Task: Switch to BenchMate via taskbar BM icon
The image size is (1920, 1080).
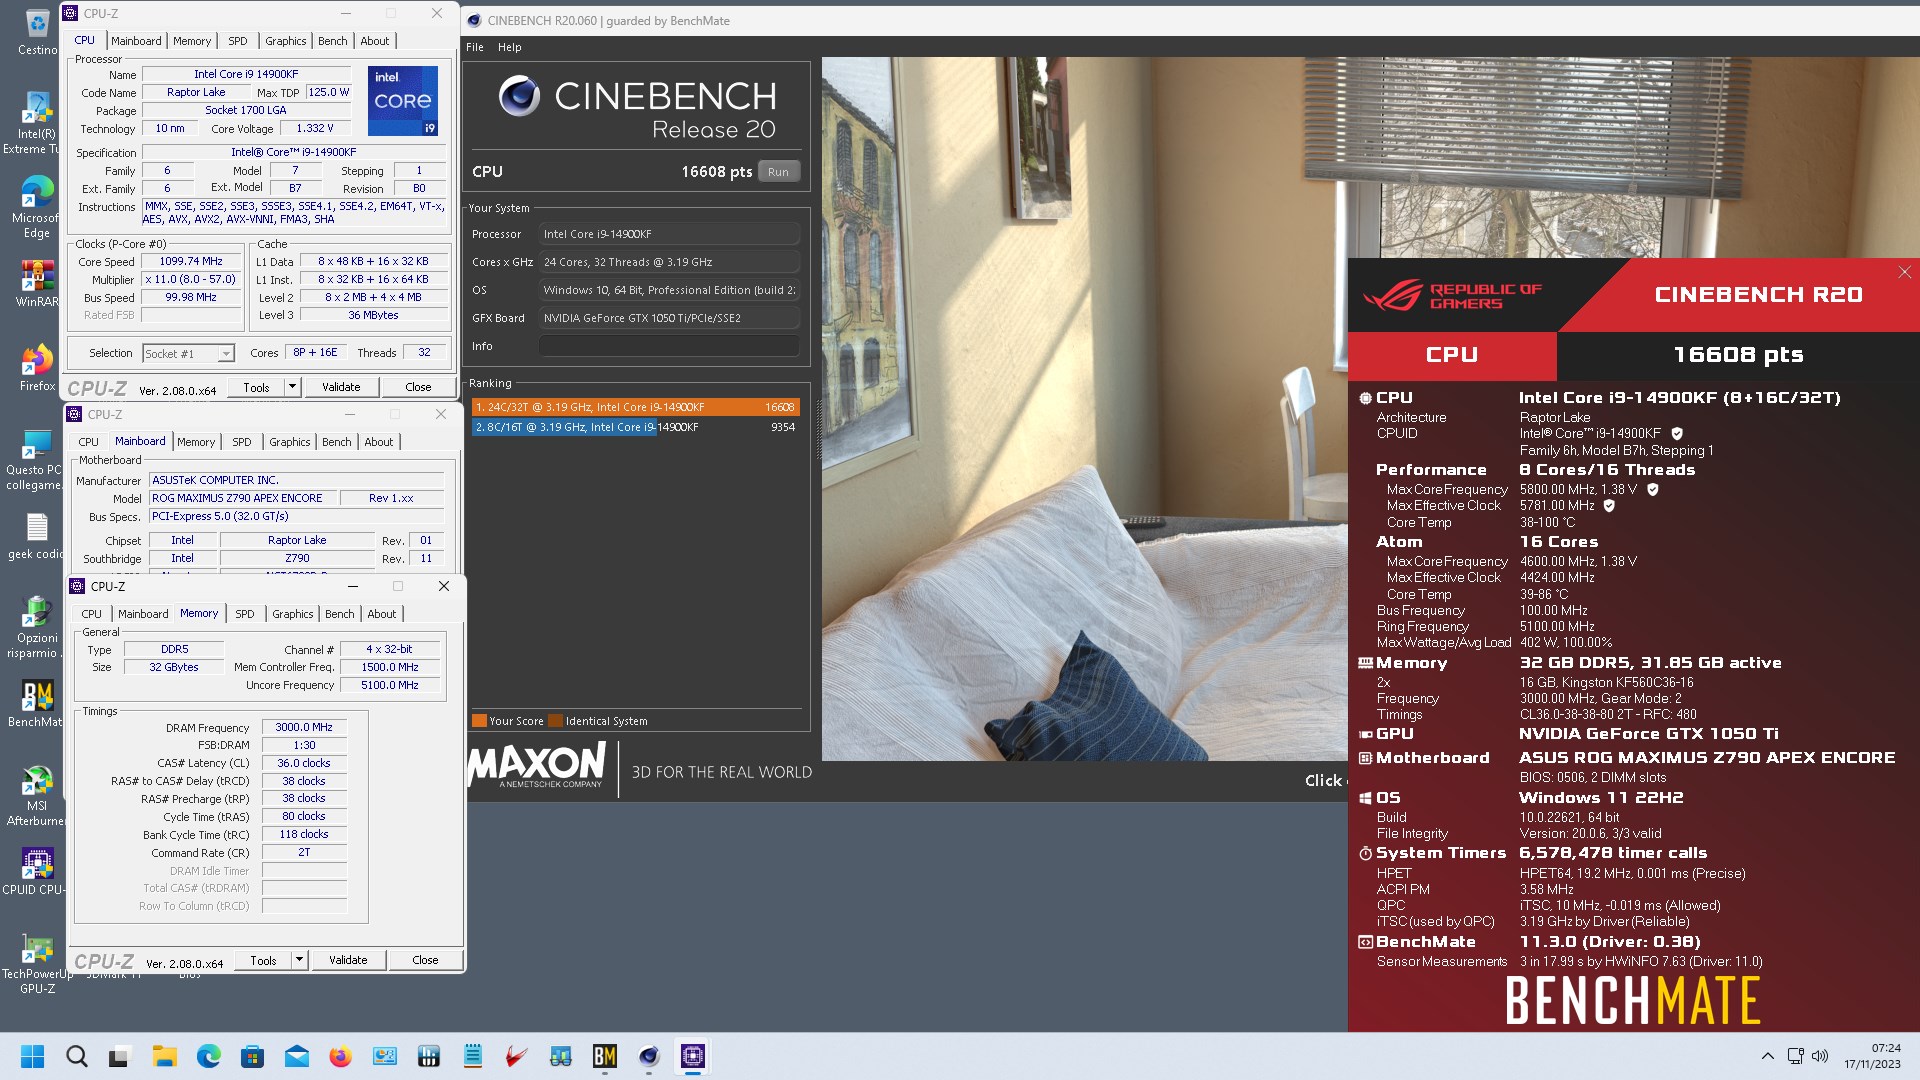Action: pyautogui.click(x=605, y=1056)
